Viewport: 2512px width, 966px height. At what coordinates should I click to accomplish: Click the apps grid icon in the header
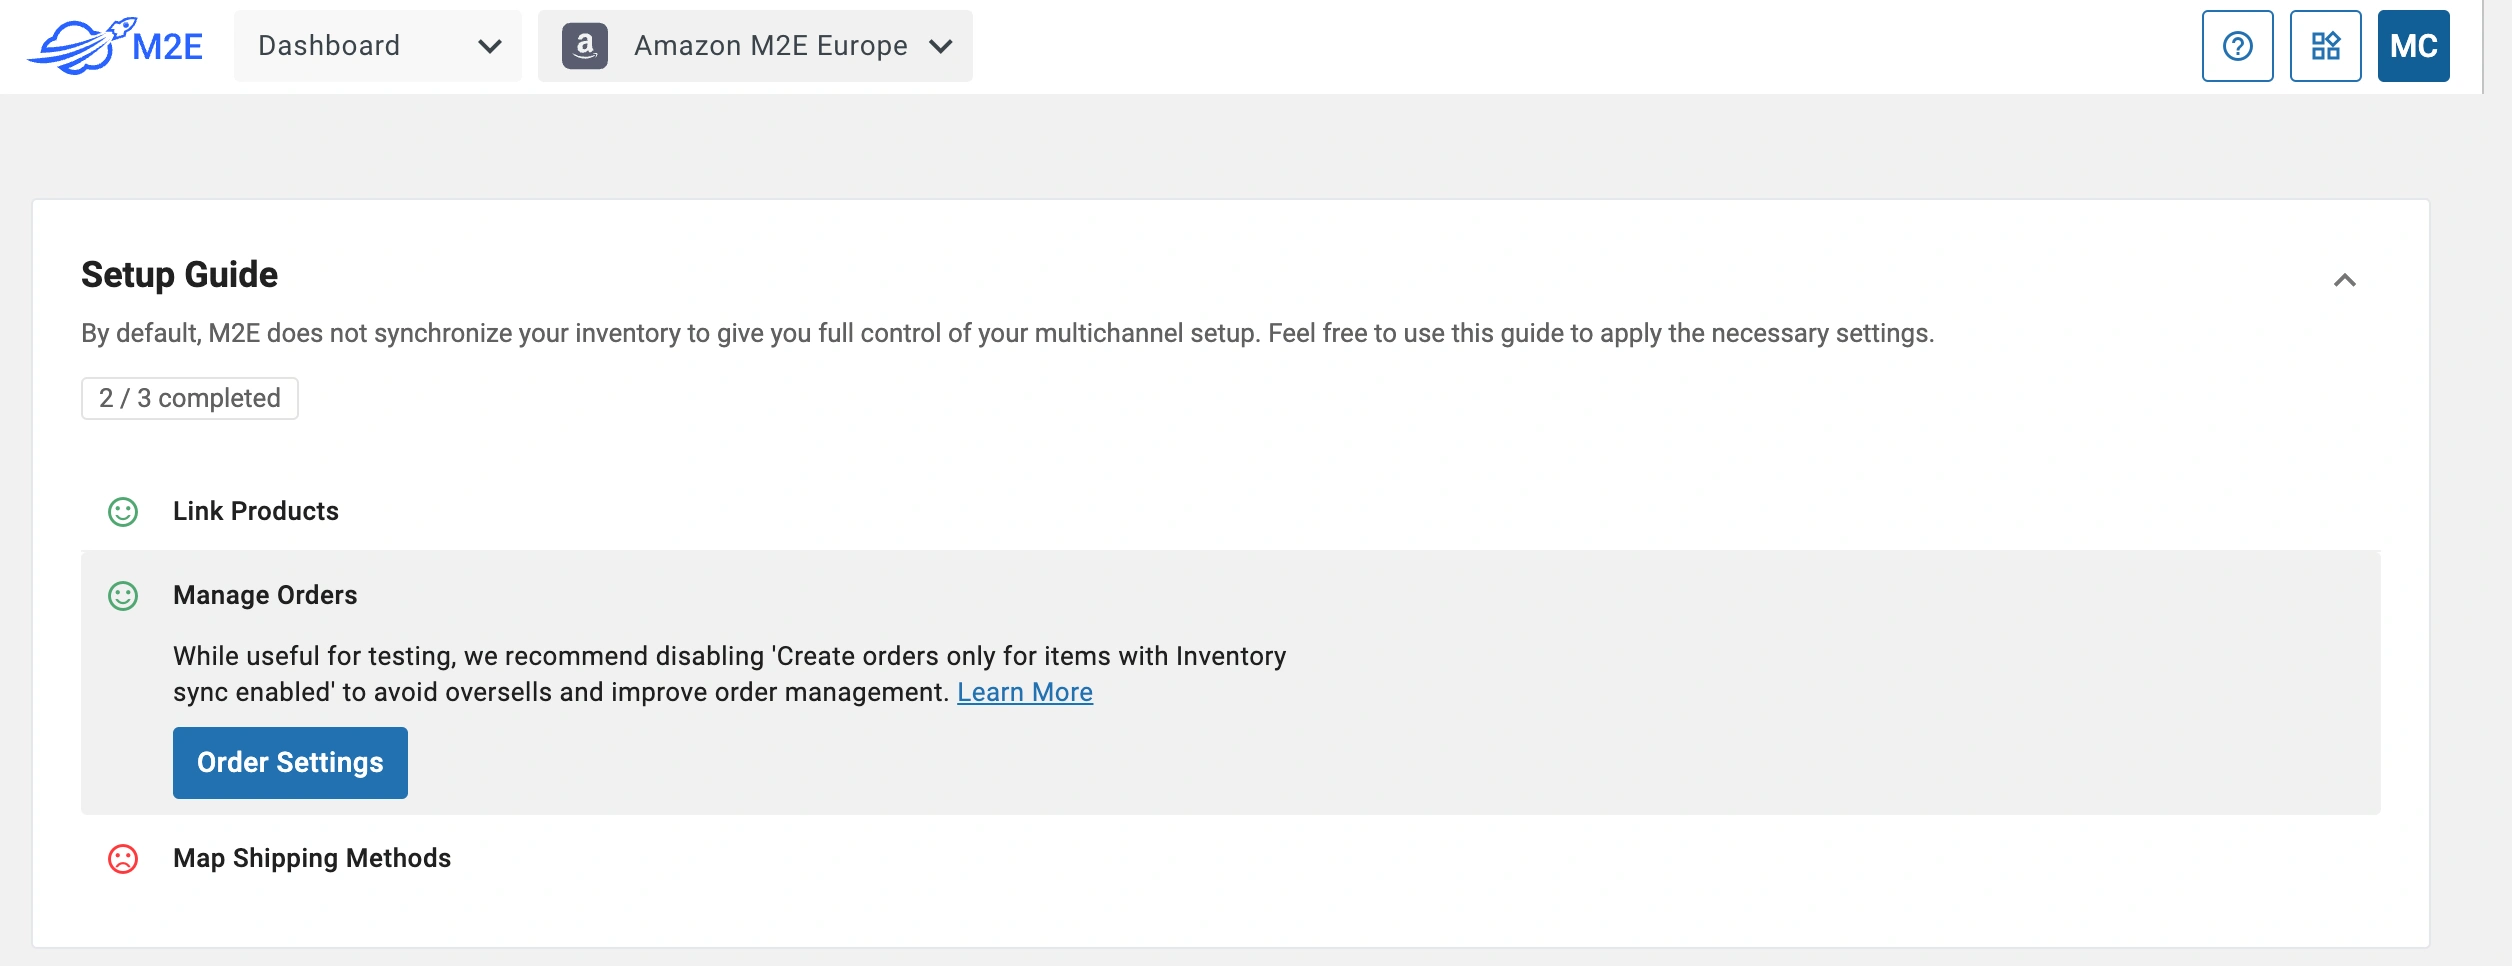[2326, 45]
